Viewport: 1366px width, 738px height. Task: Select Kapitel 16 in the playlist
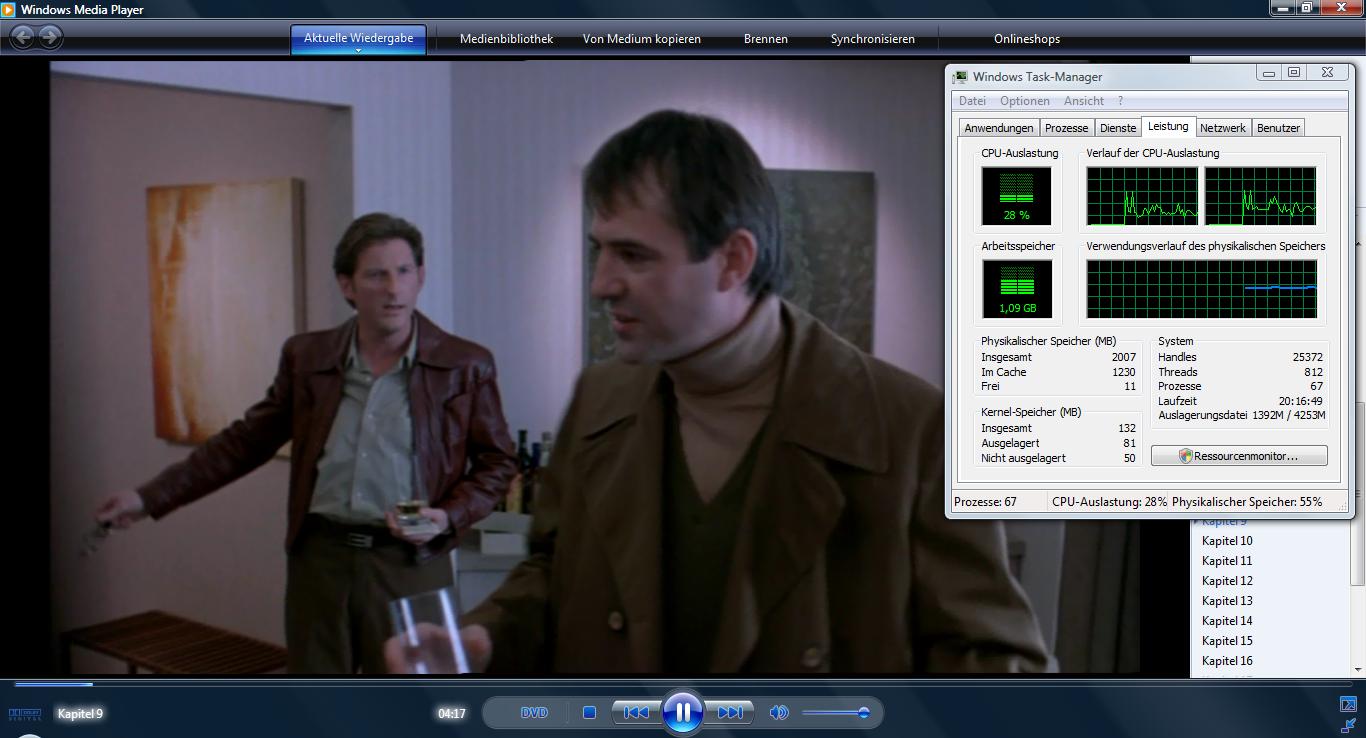point(1227,661)
